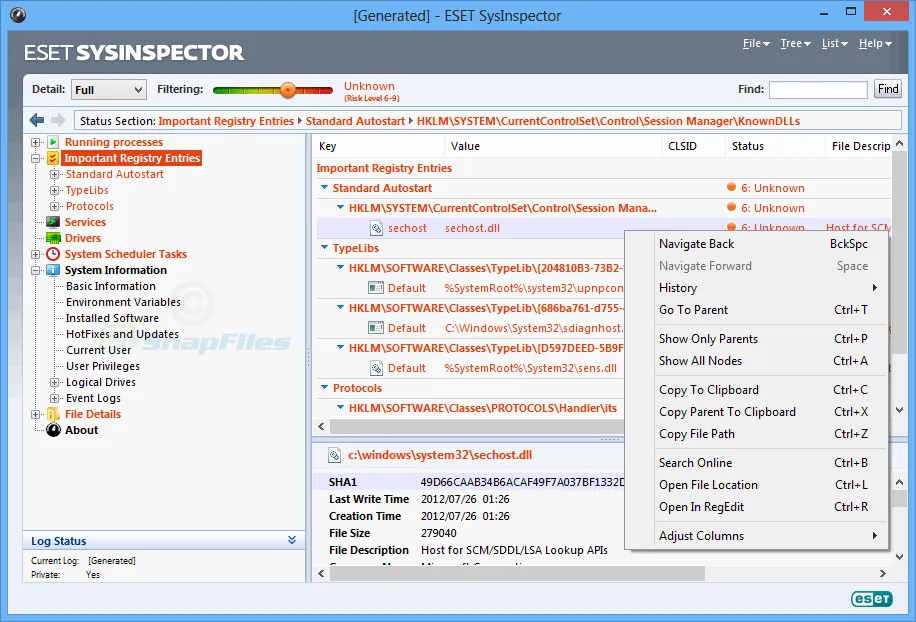This screenshot has width=916, height=622.
Task: Select Basic Information in tree
Action: point(110,286)
